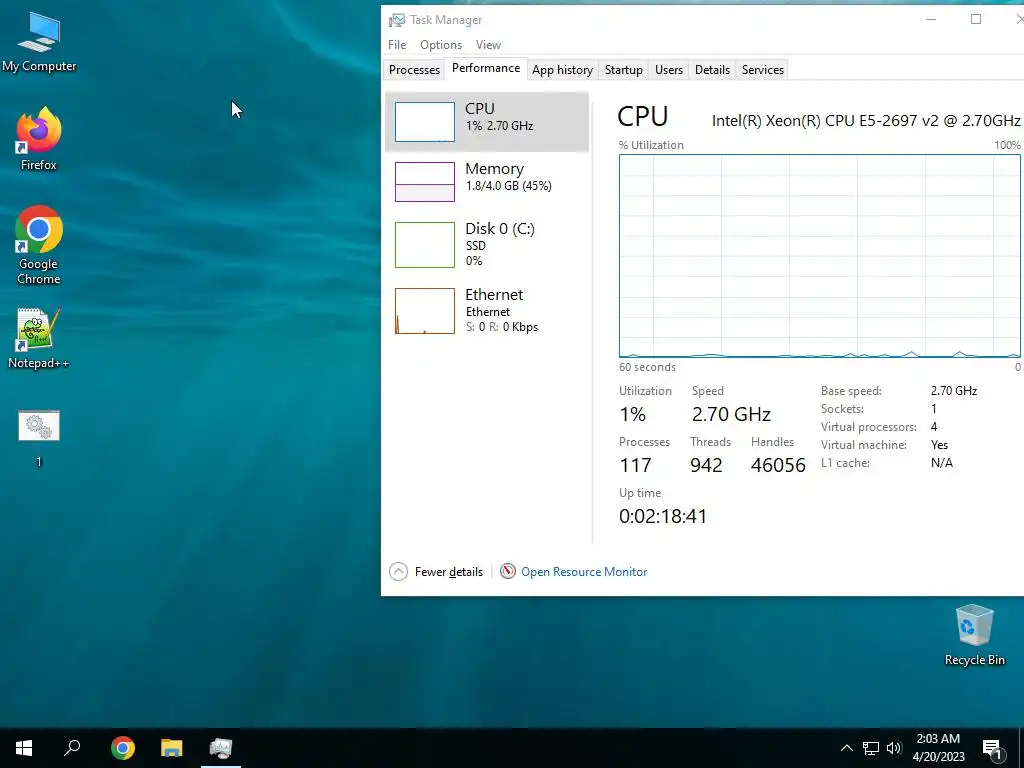Open the Recycle Bin

[x=974, y=635]
